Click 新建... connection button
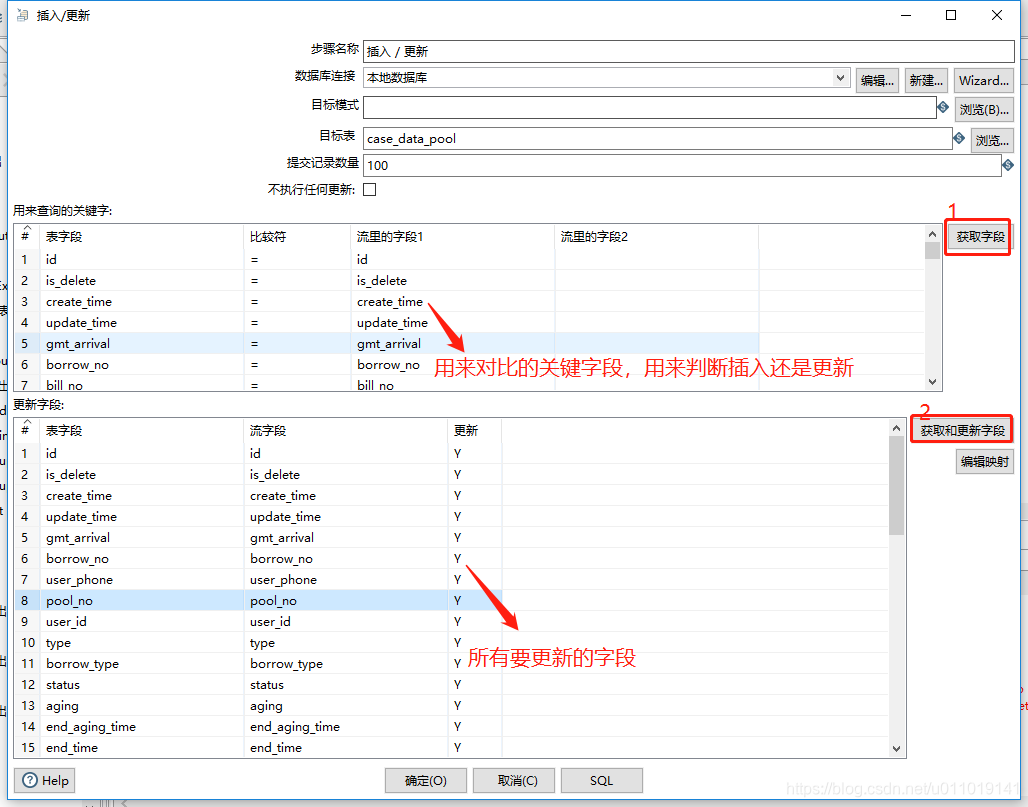 click(x=926, y=81)
